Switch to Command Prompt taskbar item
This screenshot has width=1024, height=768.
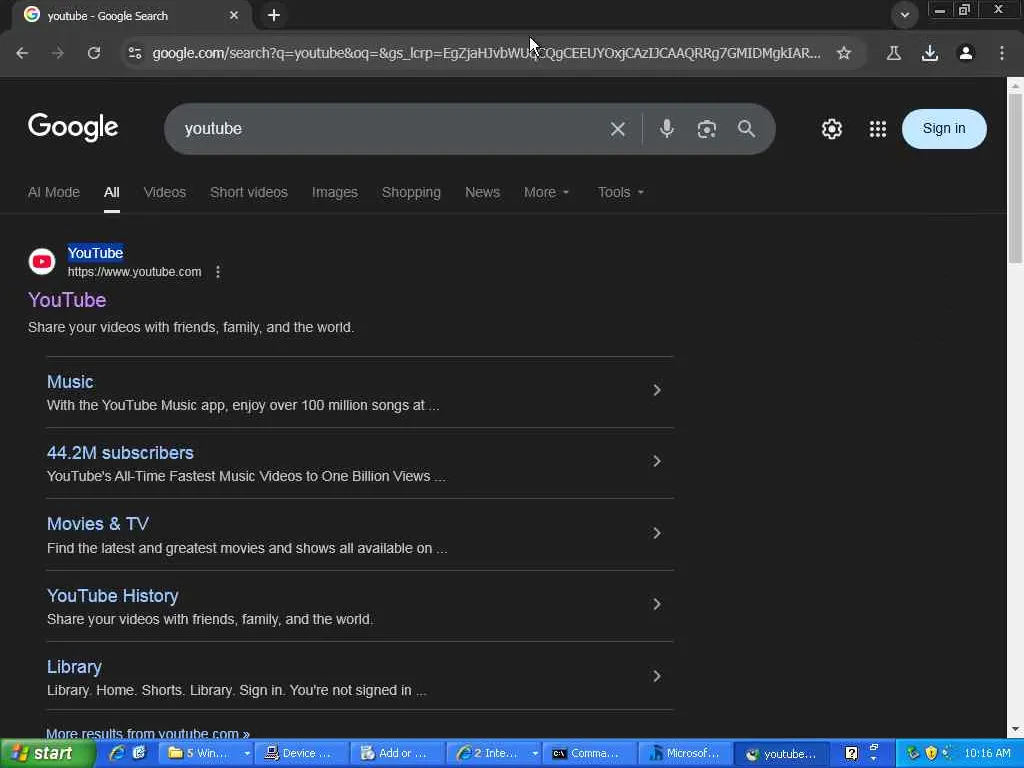pos(589,753)
